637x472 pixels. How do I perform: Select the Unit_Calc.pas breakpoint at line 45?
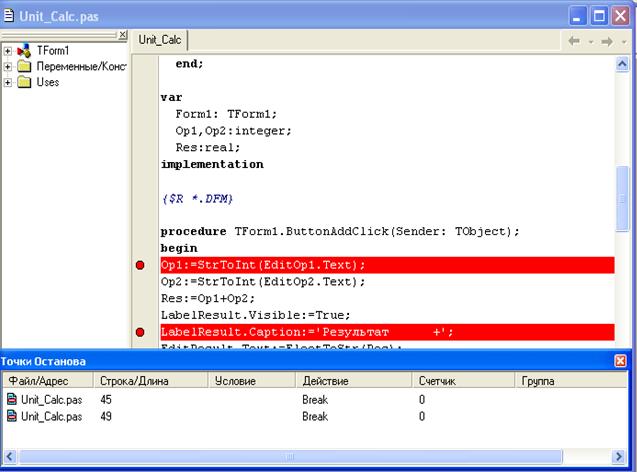point(52,400)
